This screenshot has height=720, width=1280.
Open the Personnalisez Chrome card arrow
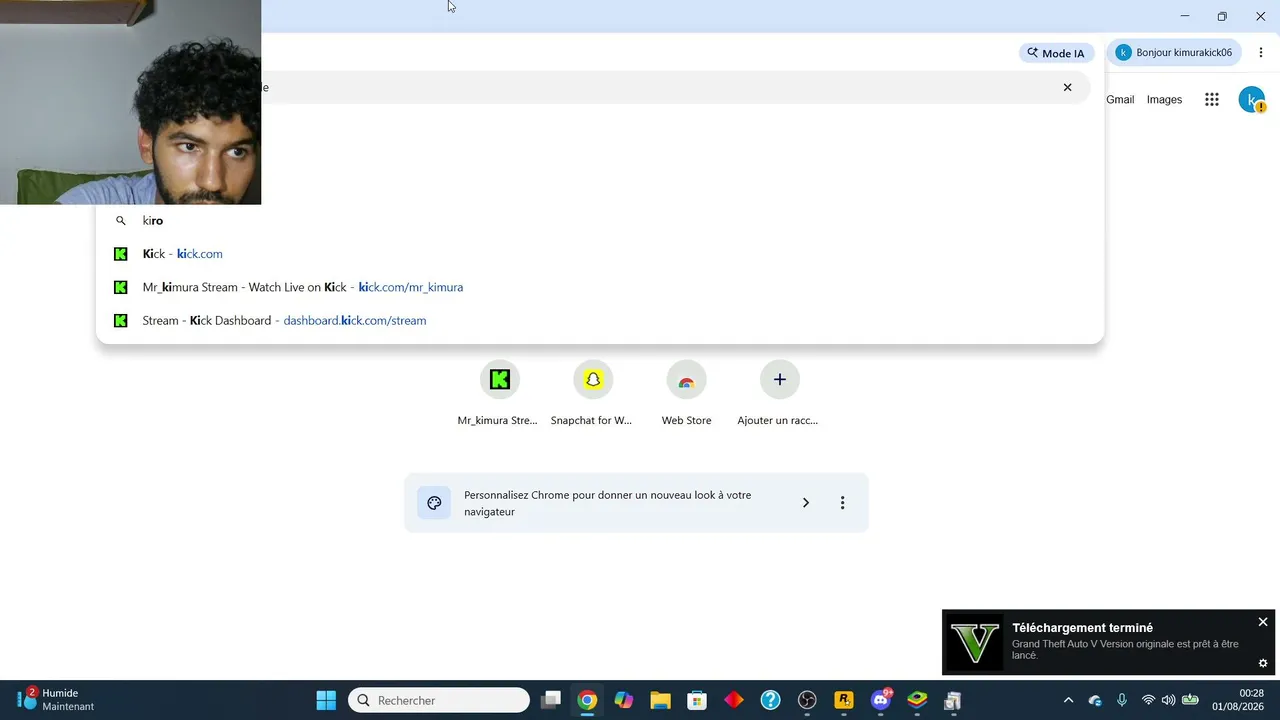806,503
